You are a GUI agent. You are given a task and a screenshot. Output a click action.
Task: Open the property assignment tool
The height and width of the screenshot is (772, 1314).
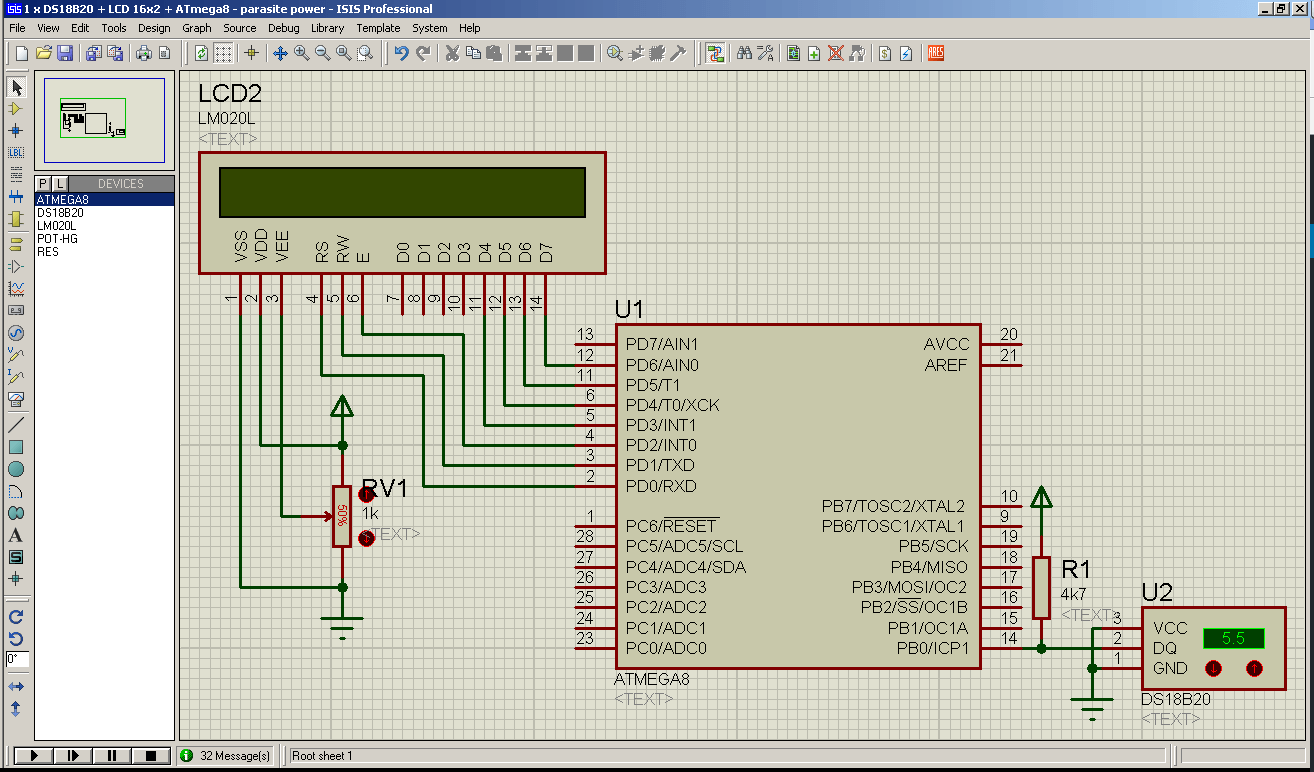coord(766,53)
